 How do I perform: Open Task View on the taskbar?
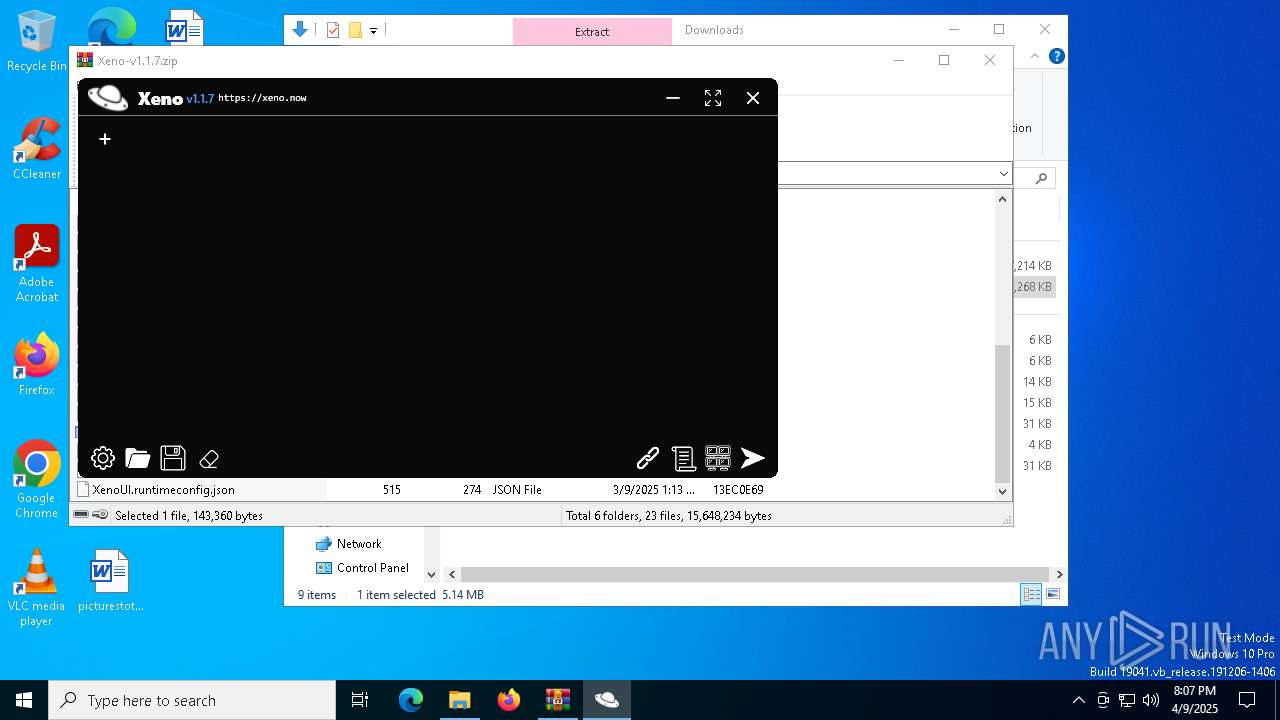tap(360, 700)
